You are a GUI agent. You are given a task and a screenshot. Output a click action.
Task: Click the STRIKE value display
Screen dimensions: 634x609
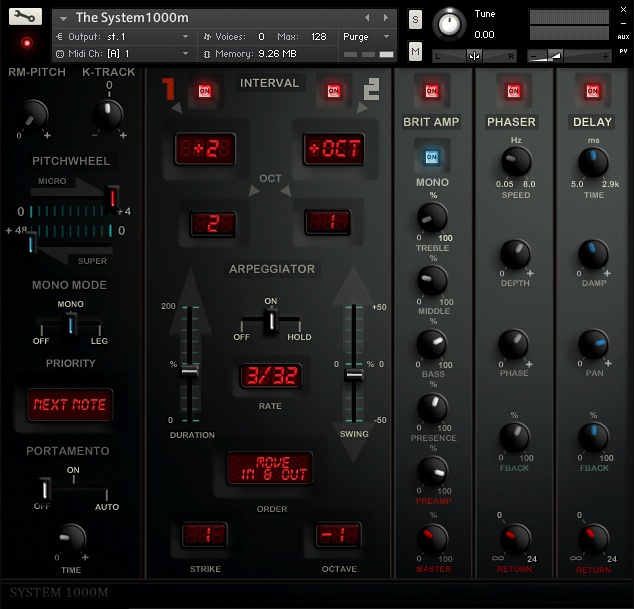pyautogui.click(x=205, y=535)
